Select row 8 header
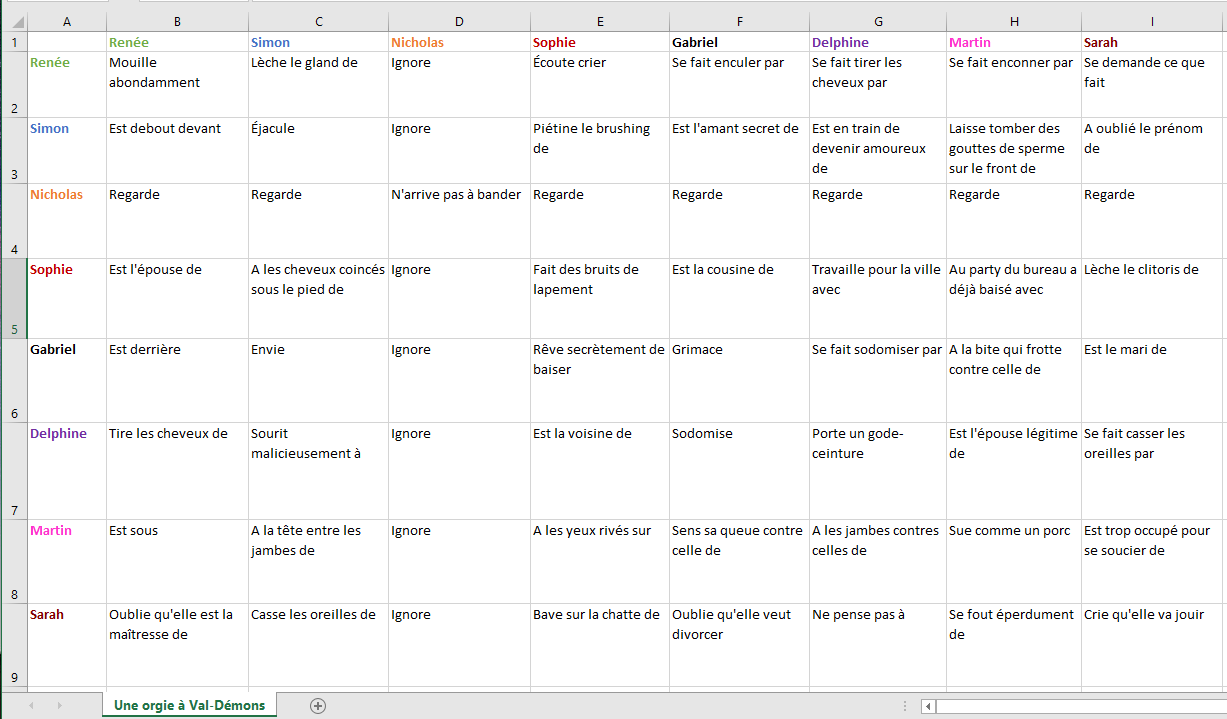 [x=14, y=561]
